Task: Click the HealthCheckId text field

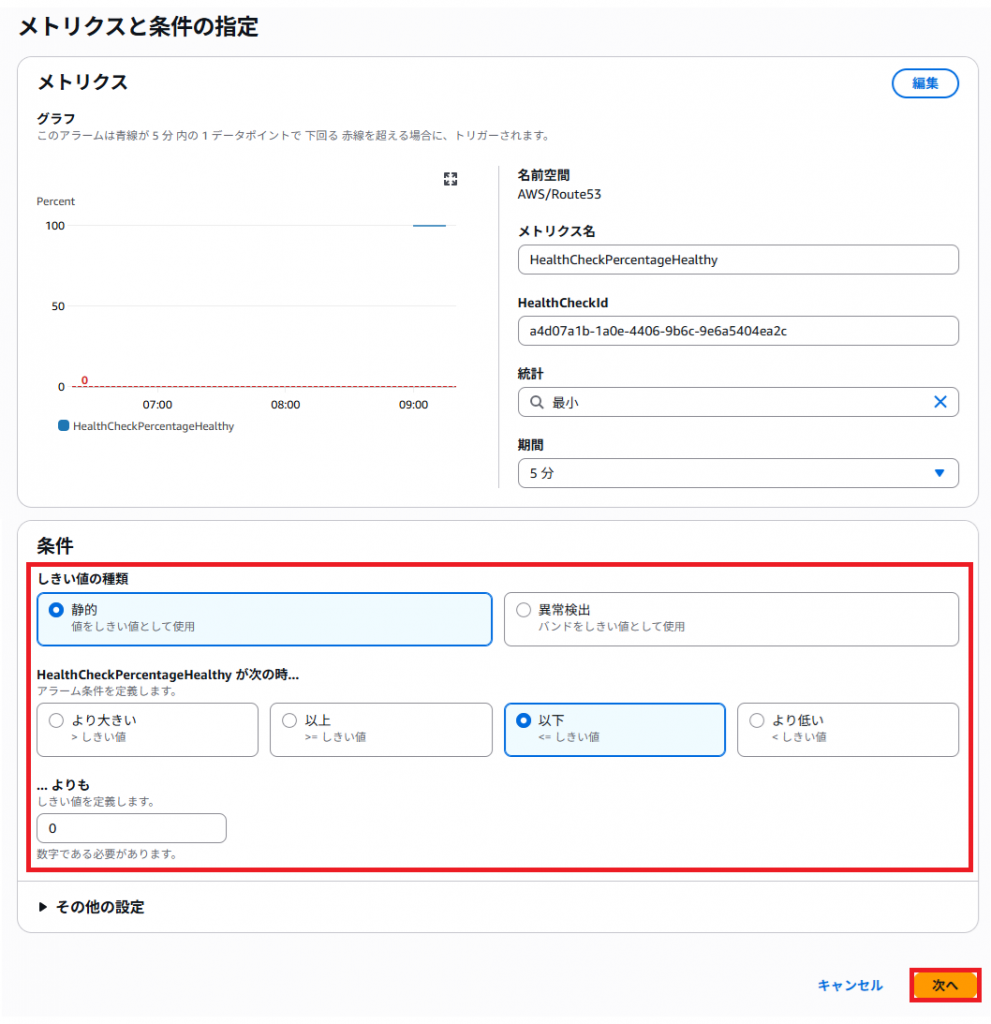Action: point(737,331)
